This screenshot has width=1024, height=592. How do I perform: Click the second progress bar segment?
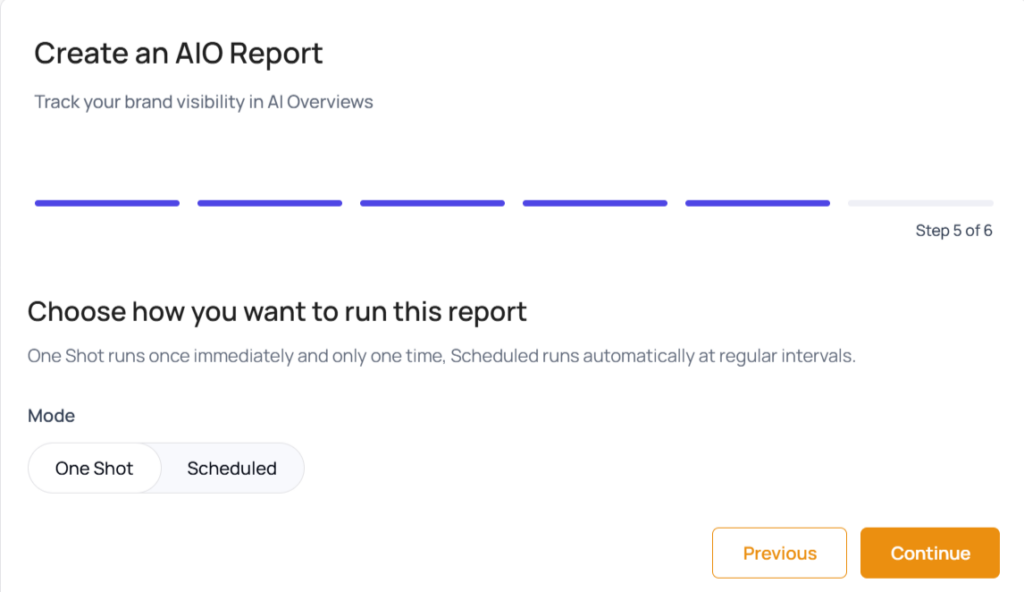[270, 203]
